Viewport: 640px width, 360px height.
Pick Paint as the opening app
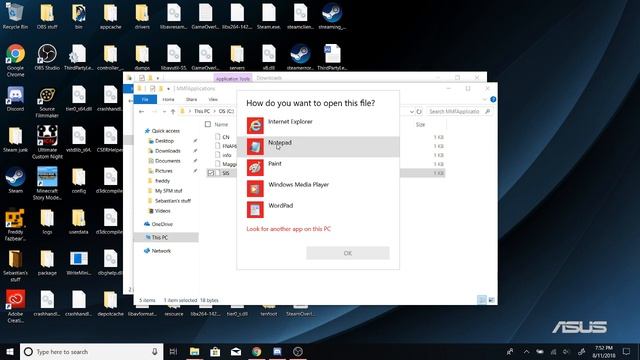tap(318, 167)
